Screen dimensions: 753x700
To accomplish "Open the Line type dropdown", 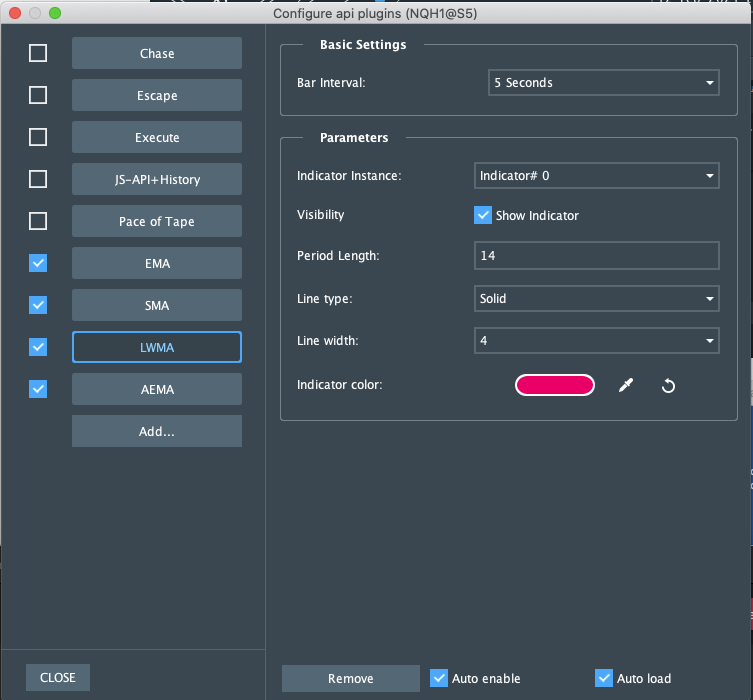I will (x=596, y=299).
